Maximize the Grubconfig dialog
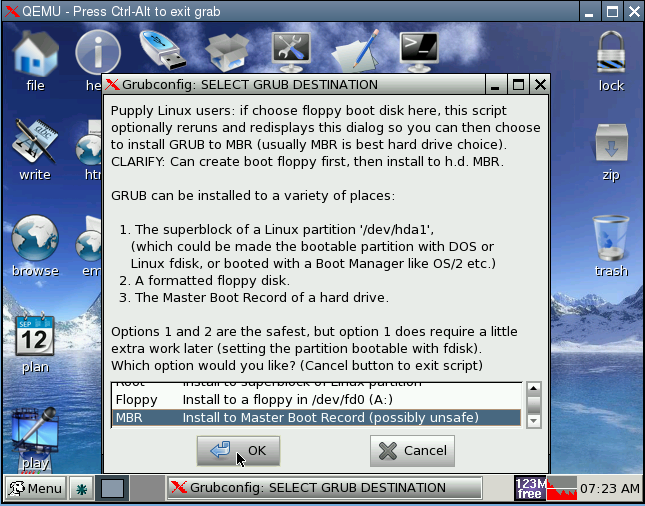The image size is (645, 506). (x=518, y=85)
